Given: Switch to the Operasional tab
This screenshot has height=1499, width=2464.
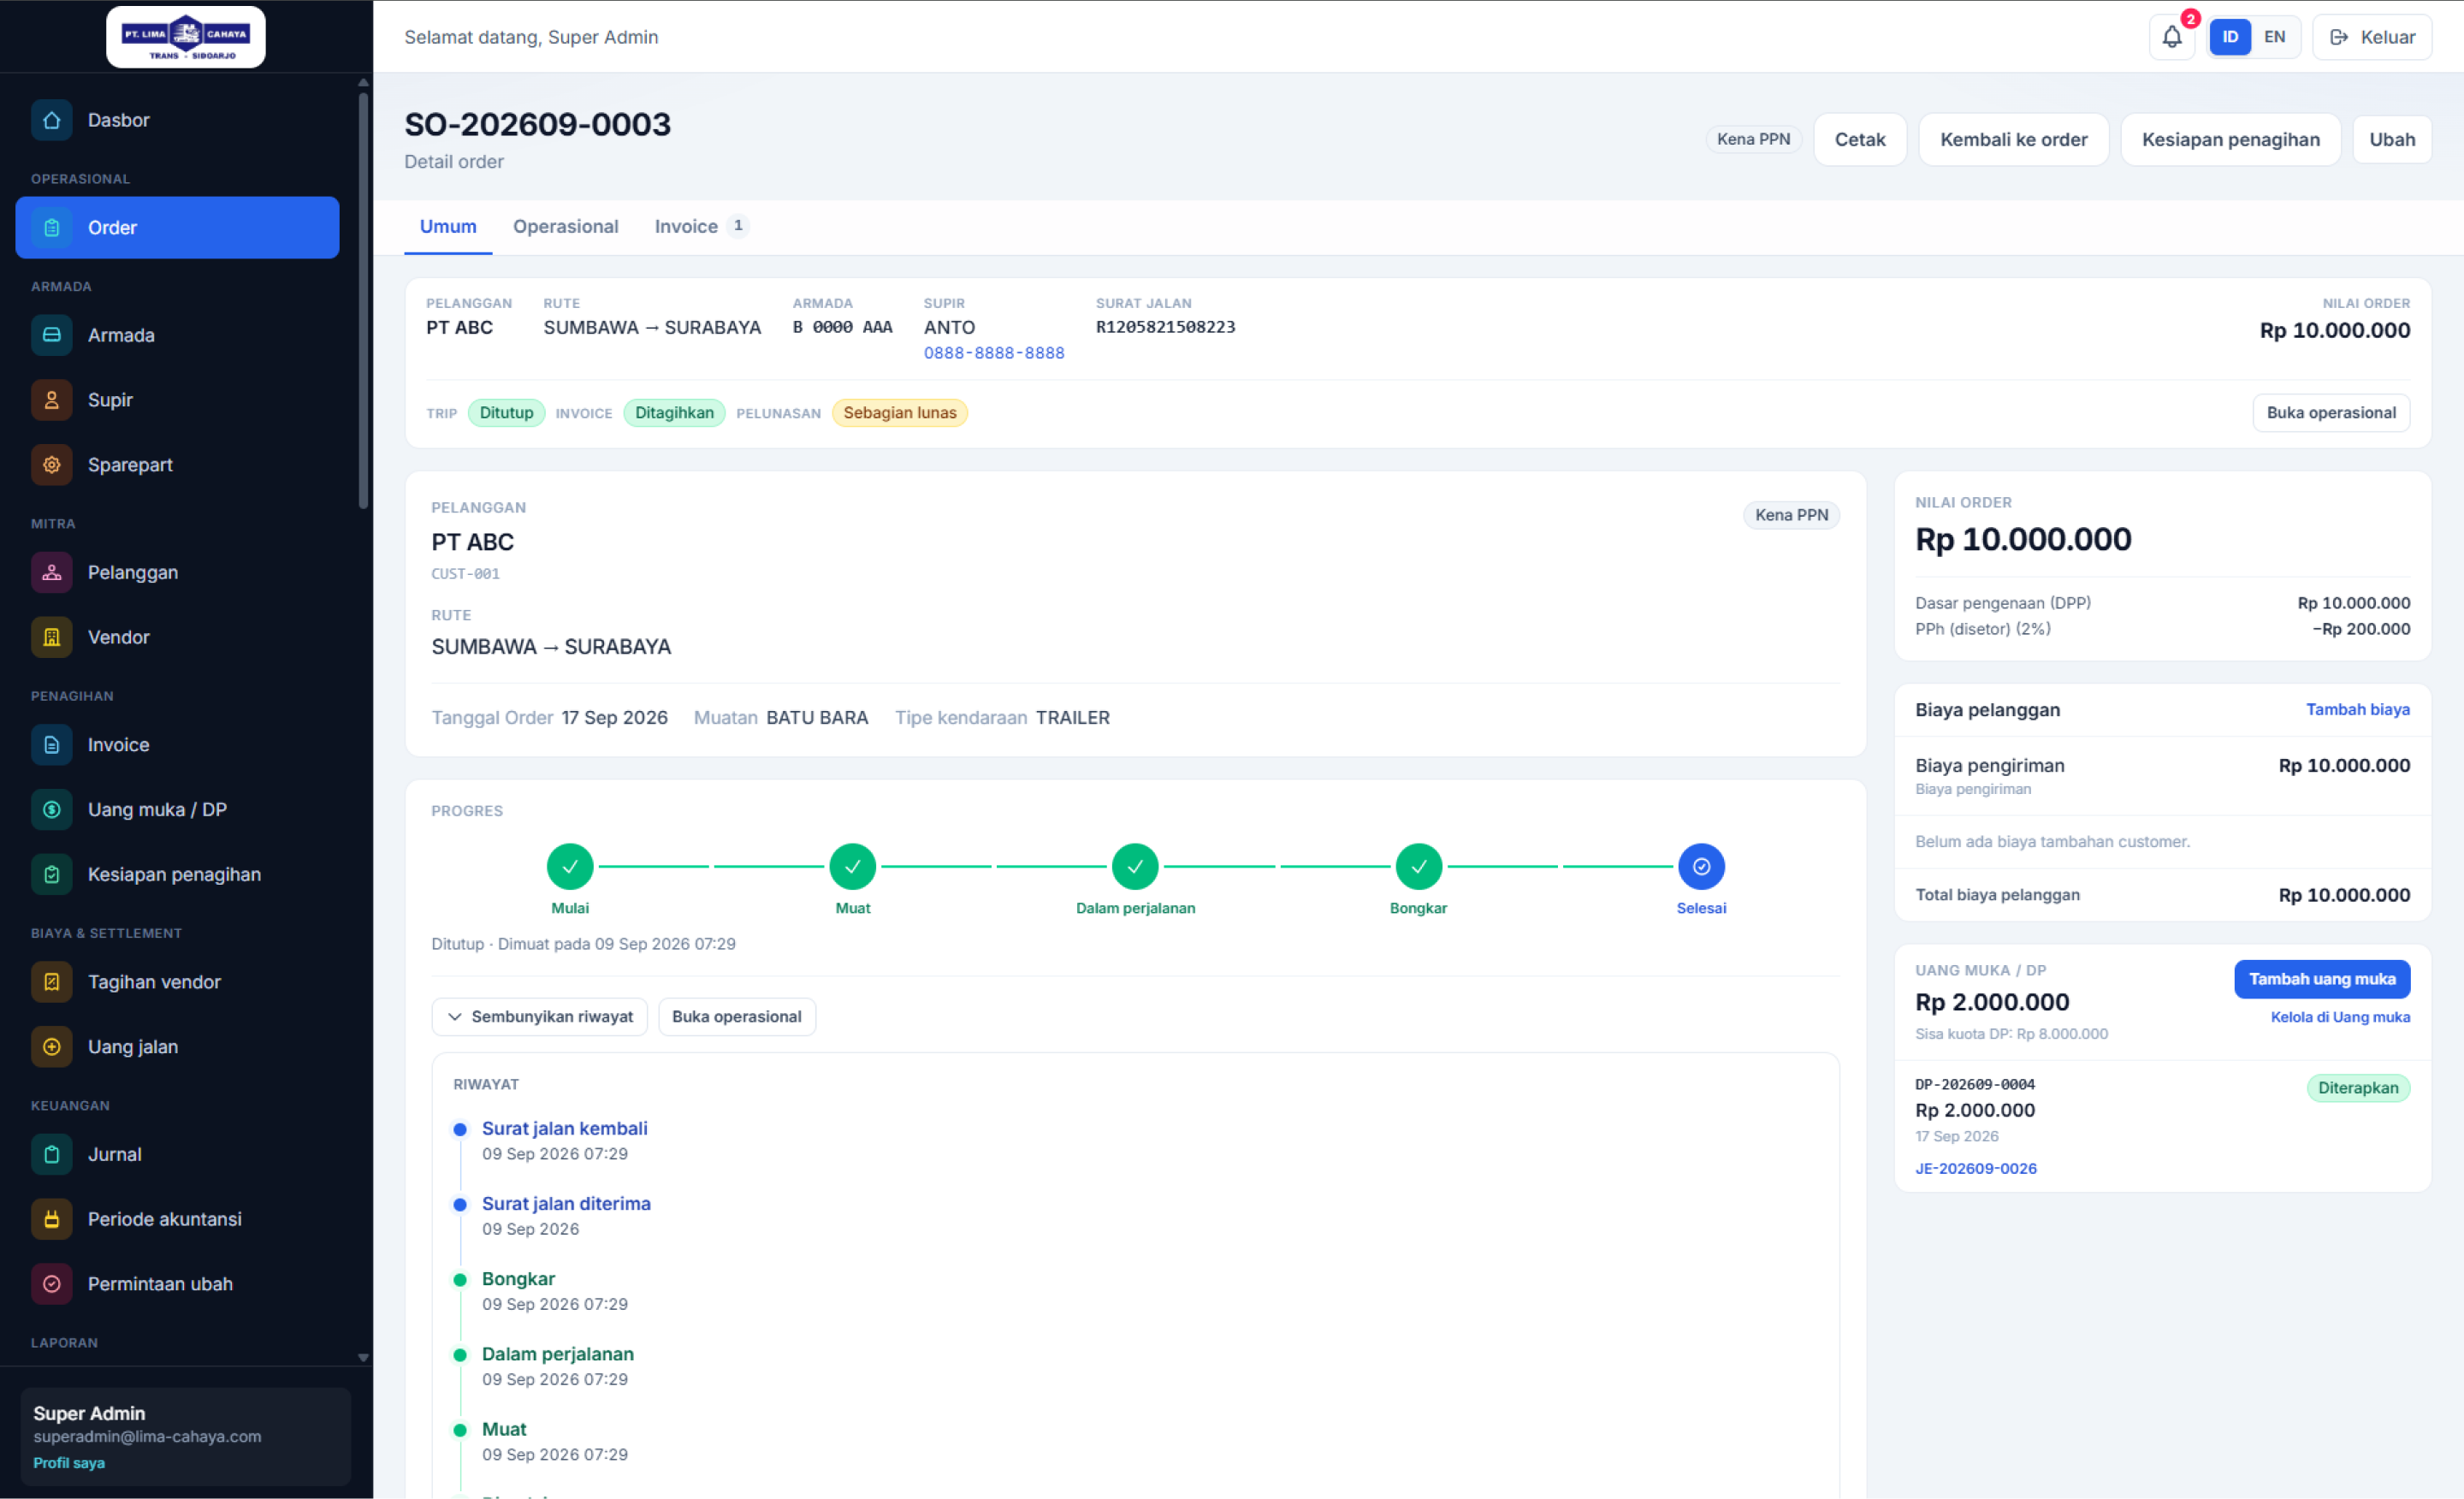Looking at the screenshot, I should point(566,227).
